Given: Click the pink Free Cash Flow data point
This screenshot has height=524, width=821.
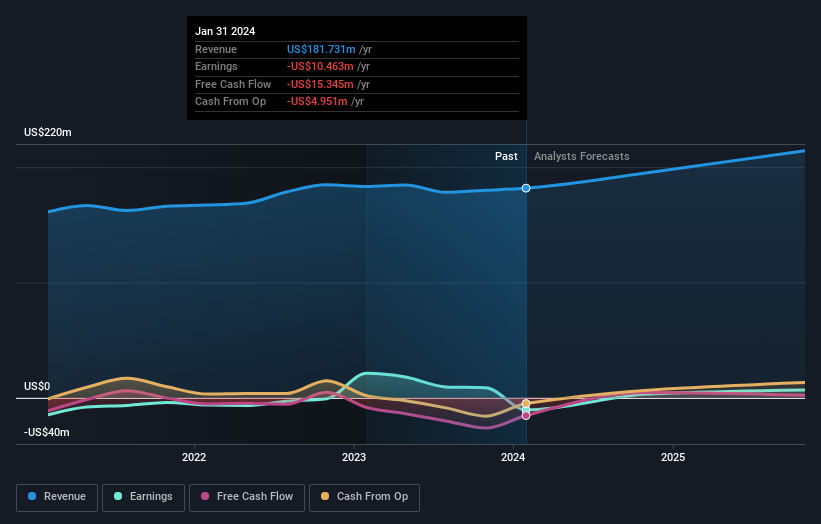Looking at the screenshot, I should (526, 416).
